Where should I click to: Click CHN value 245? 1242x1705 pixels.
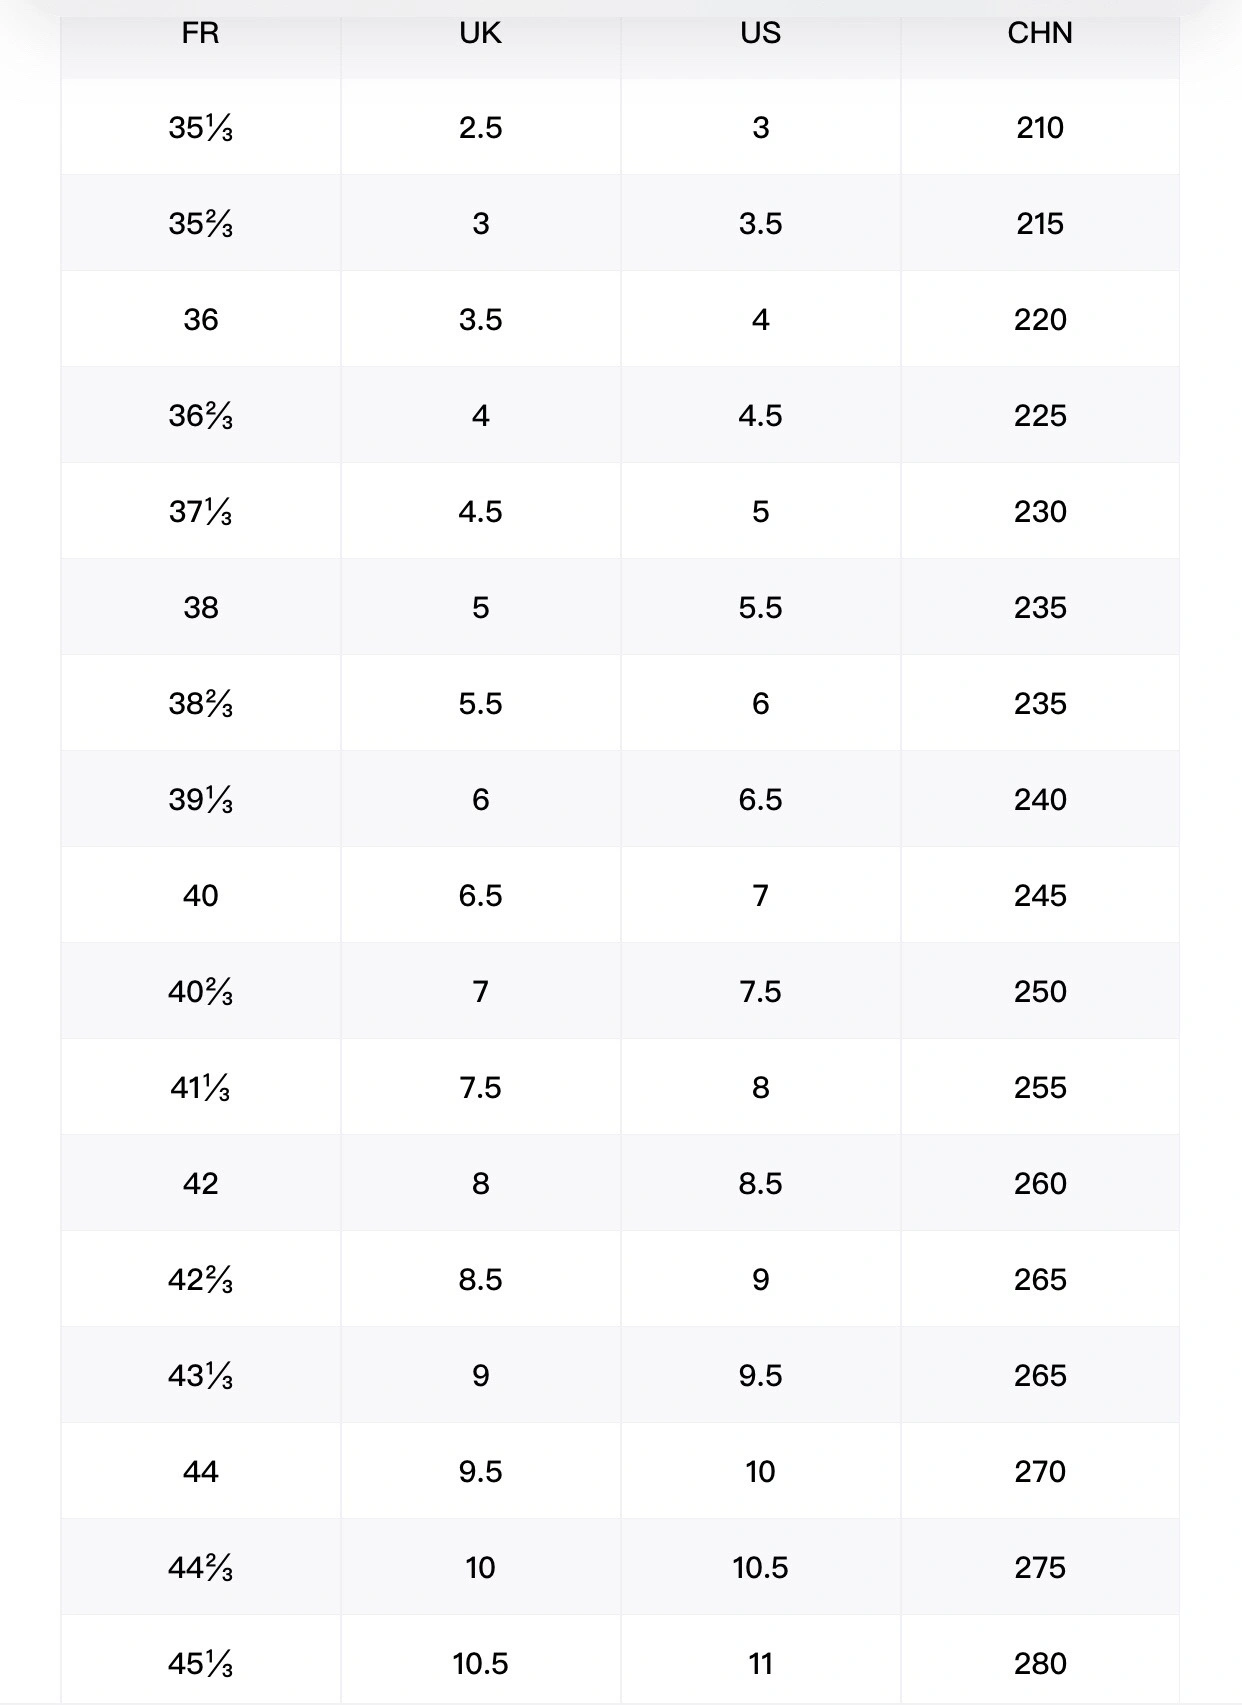1040,896
